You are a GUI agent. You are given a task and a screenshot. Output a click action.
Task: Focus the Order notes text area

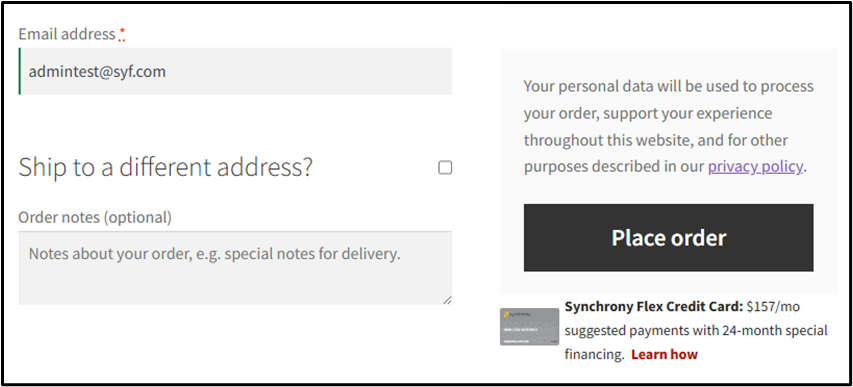pyautogui.click(x=235, y=268)
